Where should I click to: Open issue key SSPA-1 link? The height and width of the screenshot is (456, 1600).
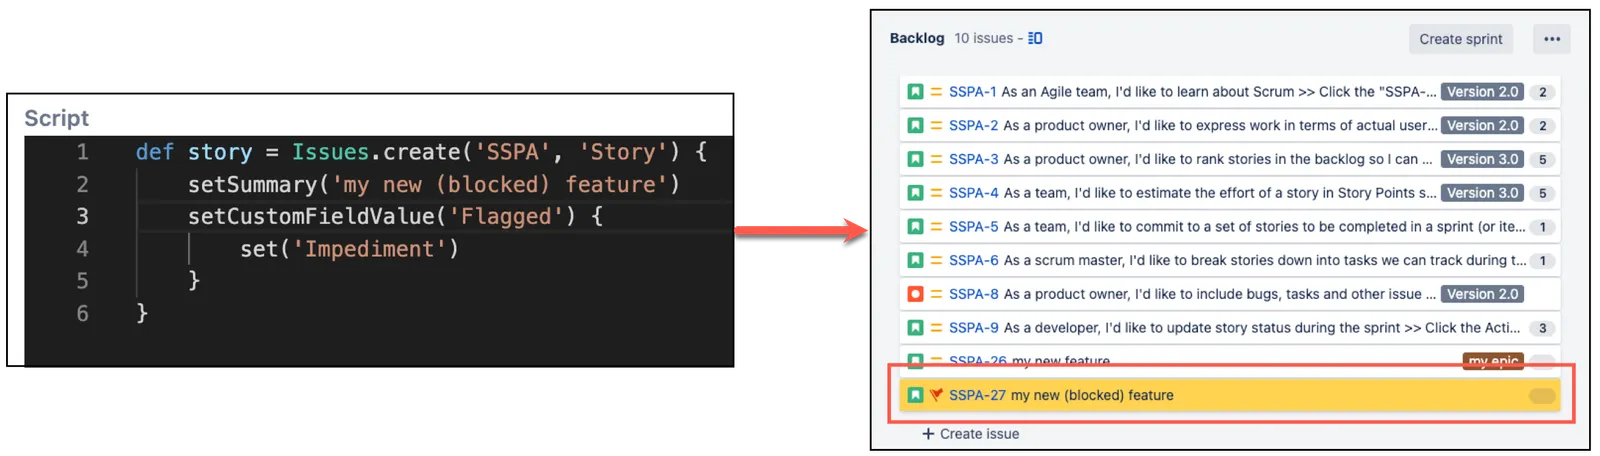coord(972,92)
